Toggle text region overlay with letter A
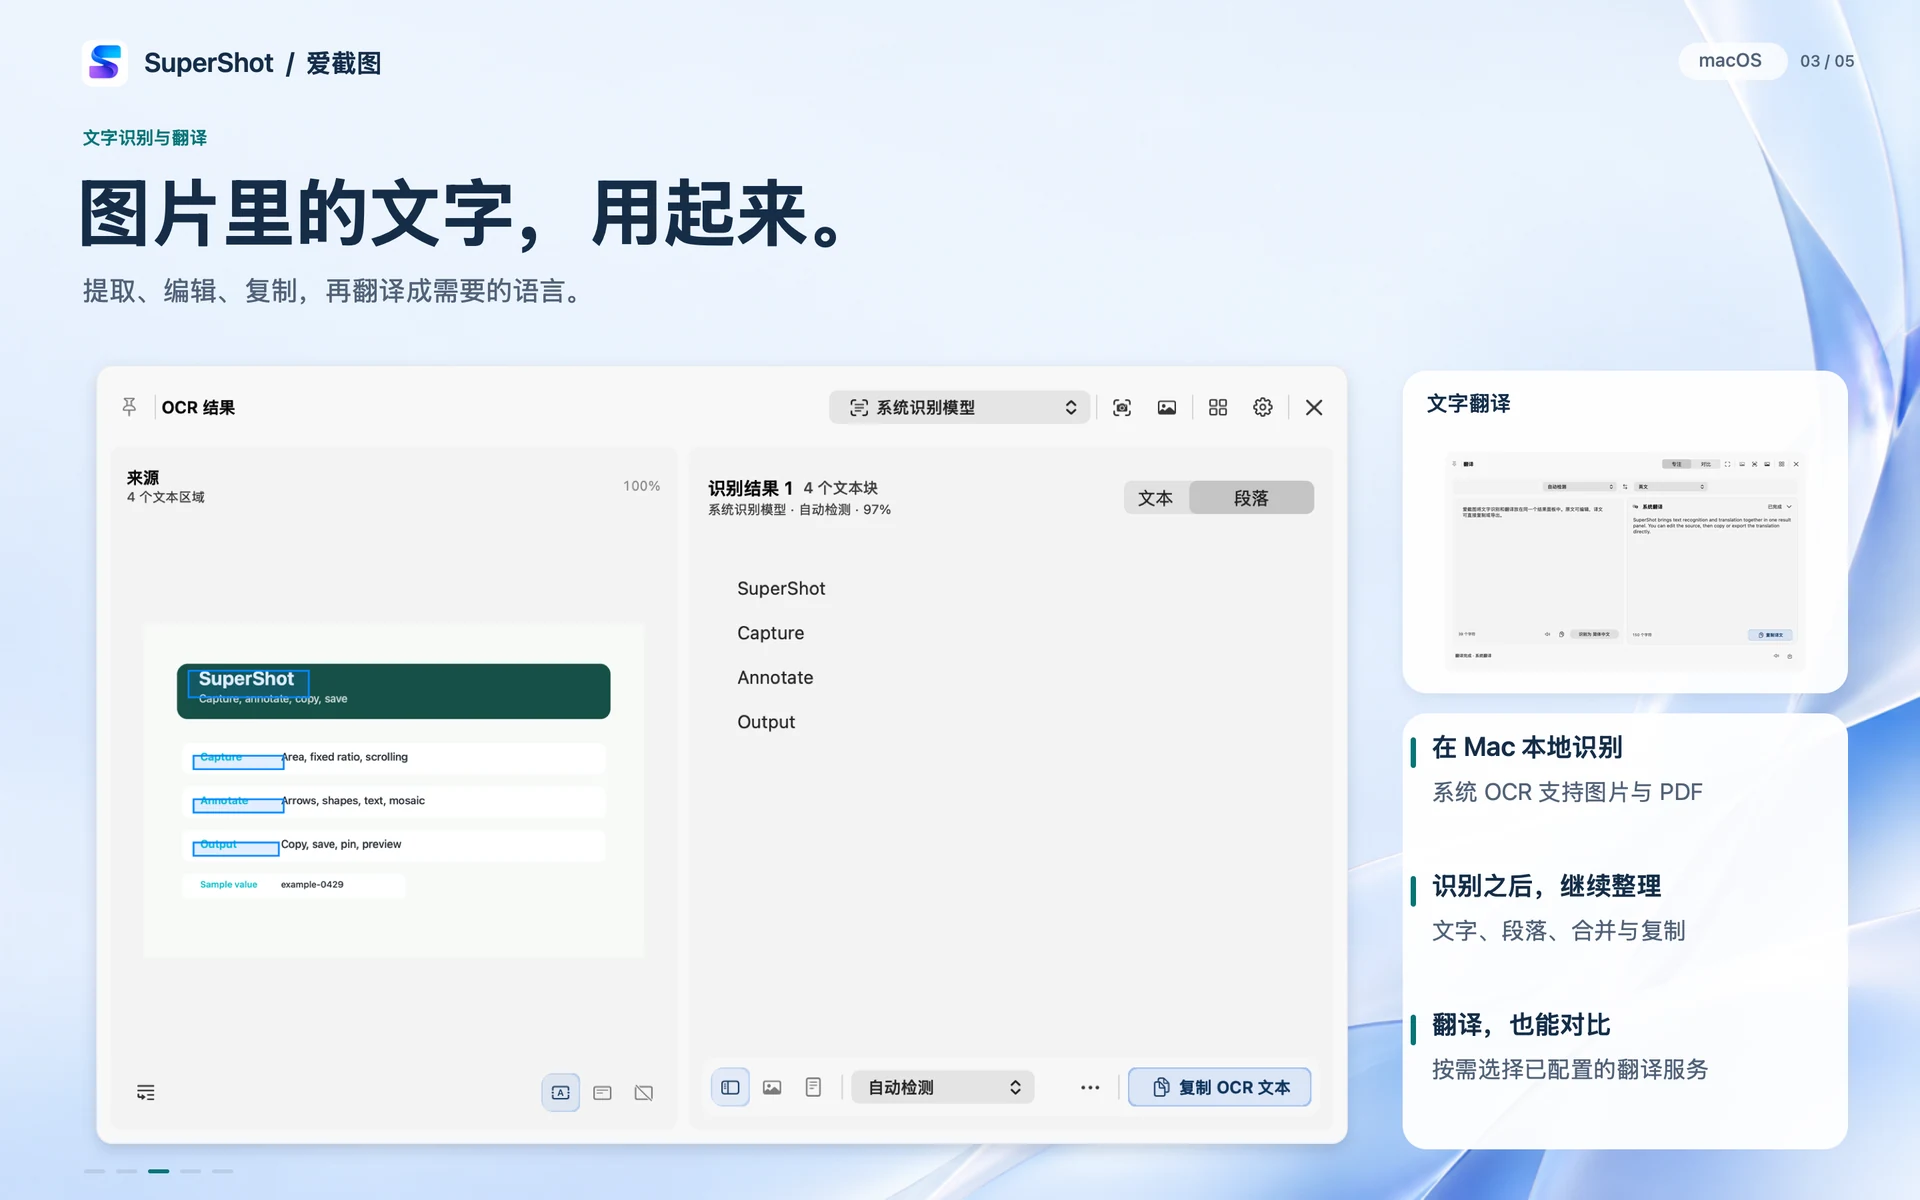 [x=561, y=1092]
